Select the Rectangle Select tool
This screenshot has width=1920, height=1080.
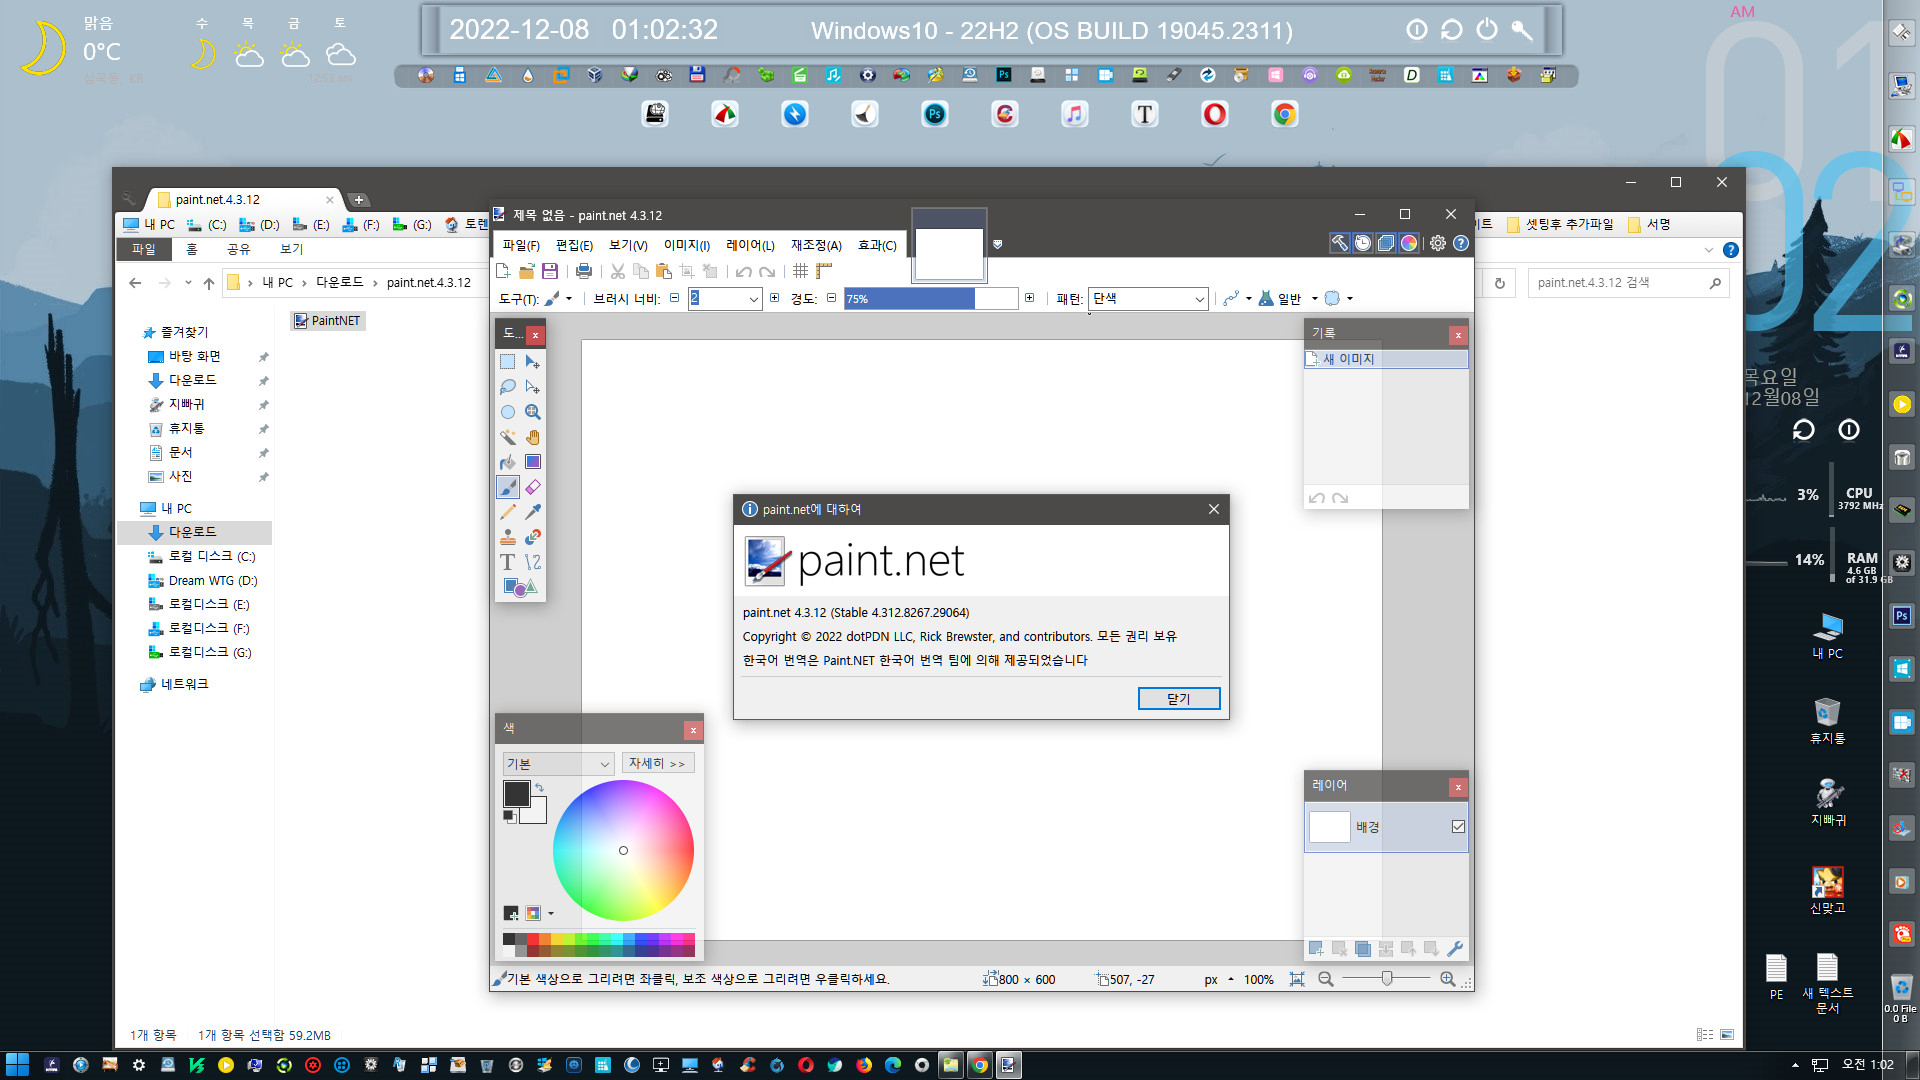tap(508, 362)
